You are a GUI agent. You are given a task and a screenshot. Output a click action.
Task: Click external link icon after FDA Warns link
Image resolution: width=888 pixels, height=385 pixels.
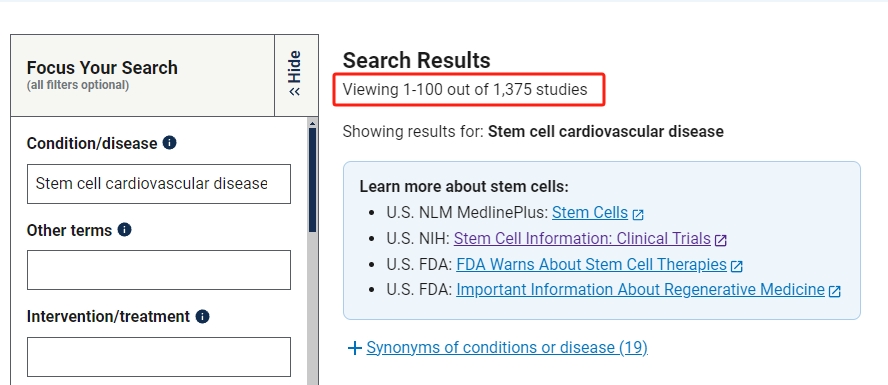coord(736,266)
